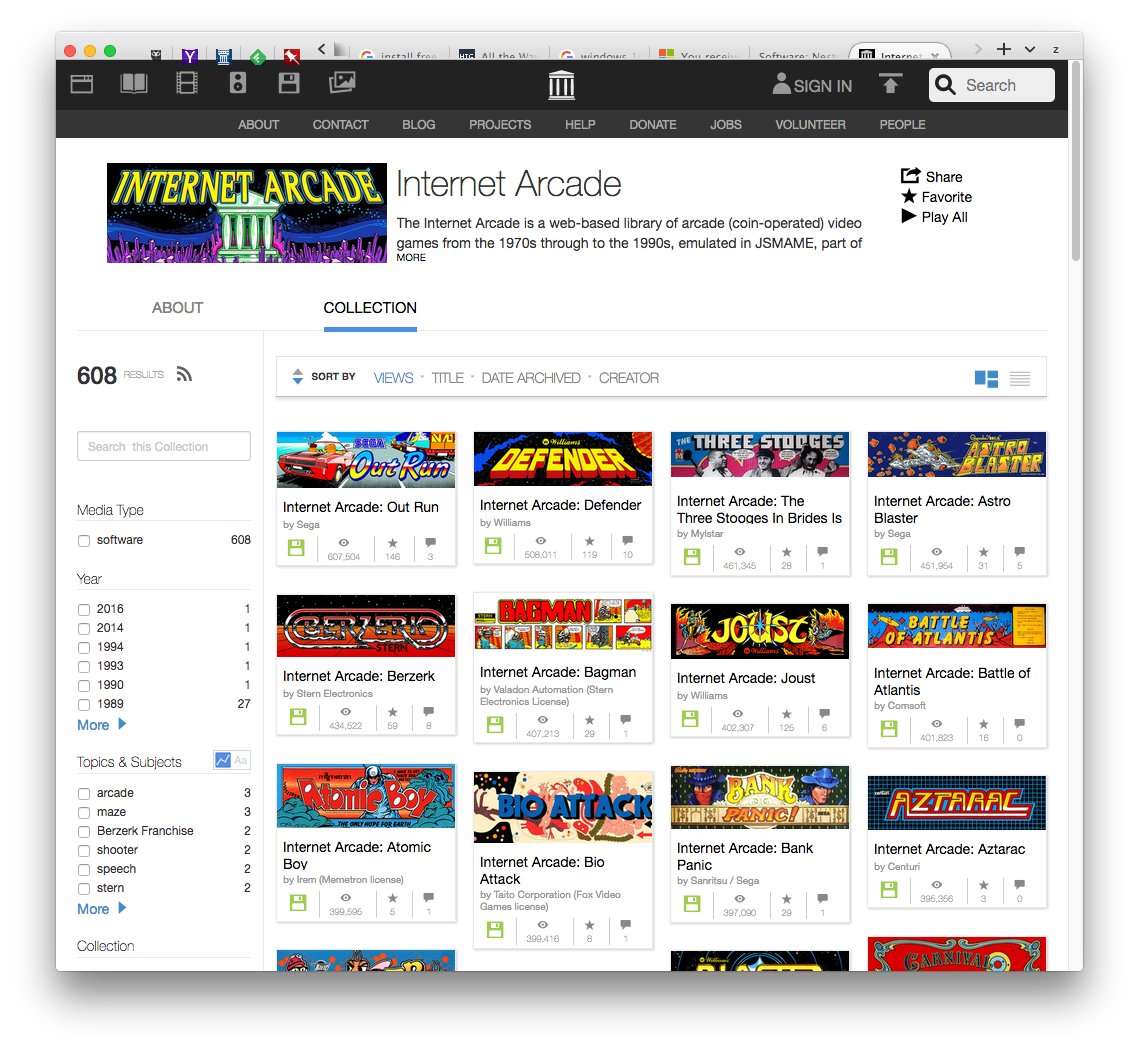
Task: Check the 2016 year checkbox
Action: coord(84,609)
